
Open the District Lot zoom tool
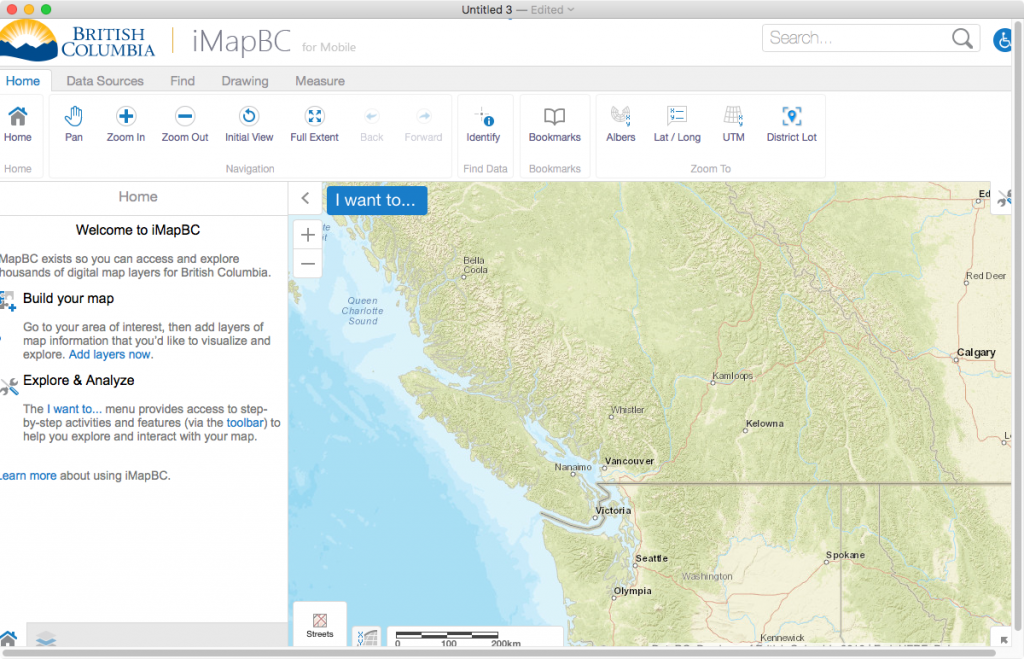(791, 124)
